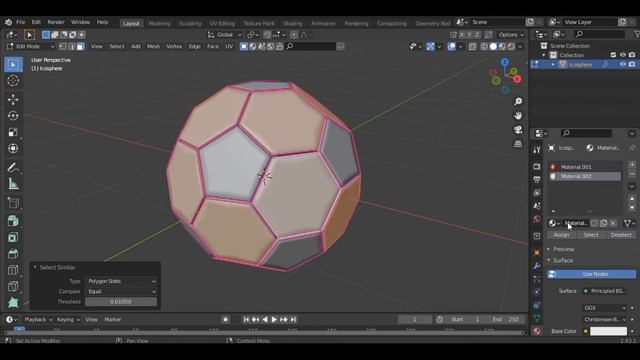640x360 pixels.
Task: Open the Face menu in viewport header
Action: (213, 47)
